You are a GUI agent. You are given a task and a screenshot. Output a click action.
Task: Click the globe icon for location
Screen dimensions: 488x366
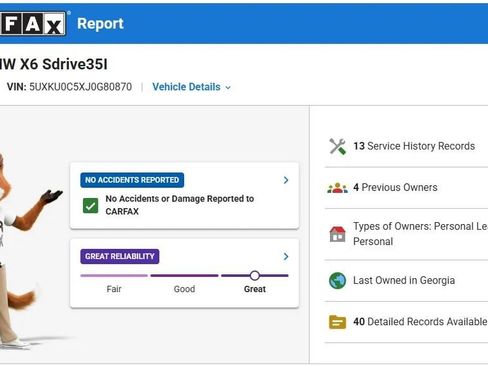click(338, 281)
